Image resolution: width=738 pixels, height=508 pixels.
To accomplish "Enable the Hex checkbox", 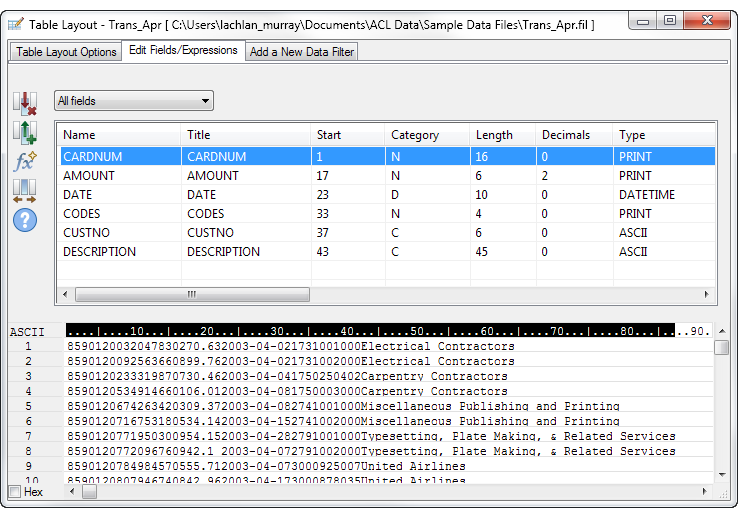I will point(15,492).
